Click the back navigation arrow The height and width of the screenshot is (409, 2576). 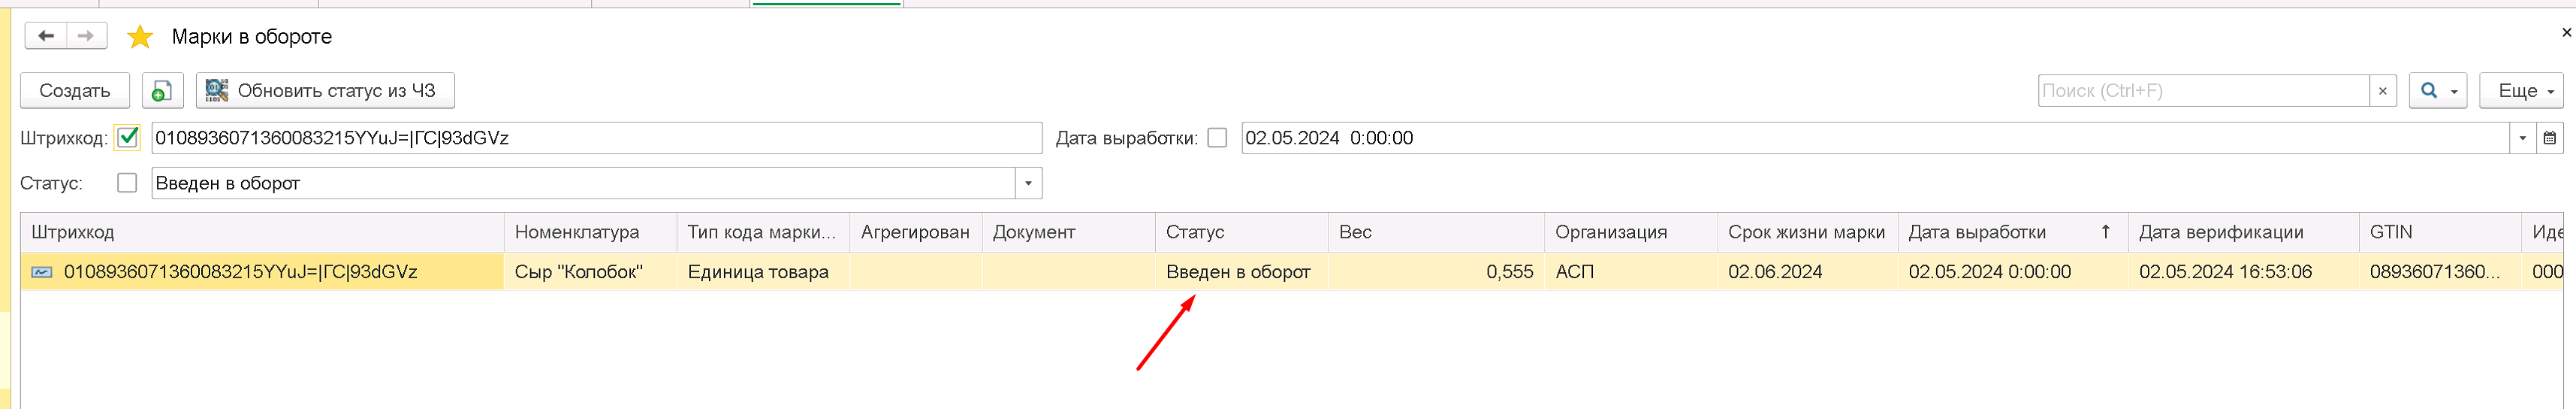coord(46,36)
